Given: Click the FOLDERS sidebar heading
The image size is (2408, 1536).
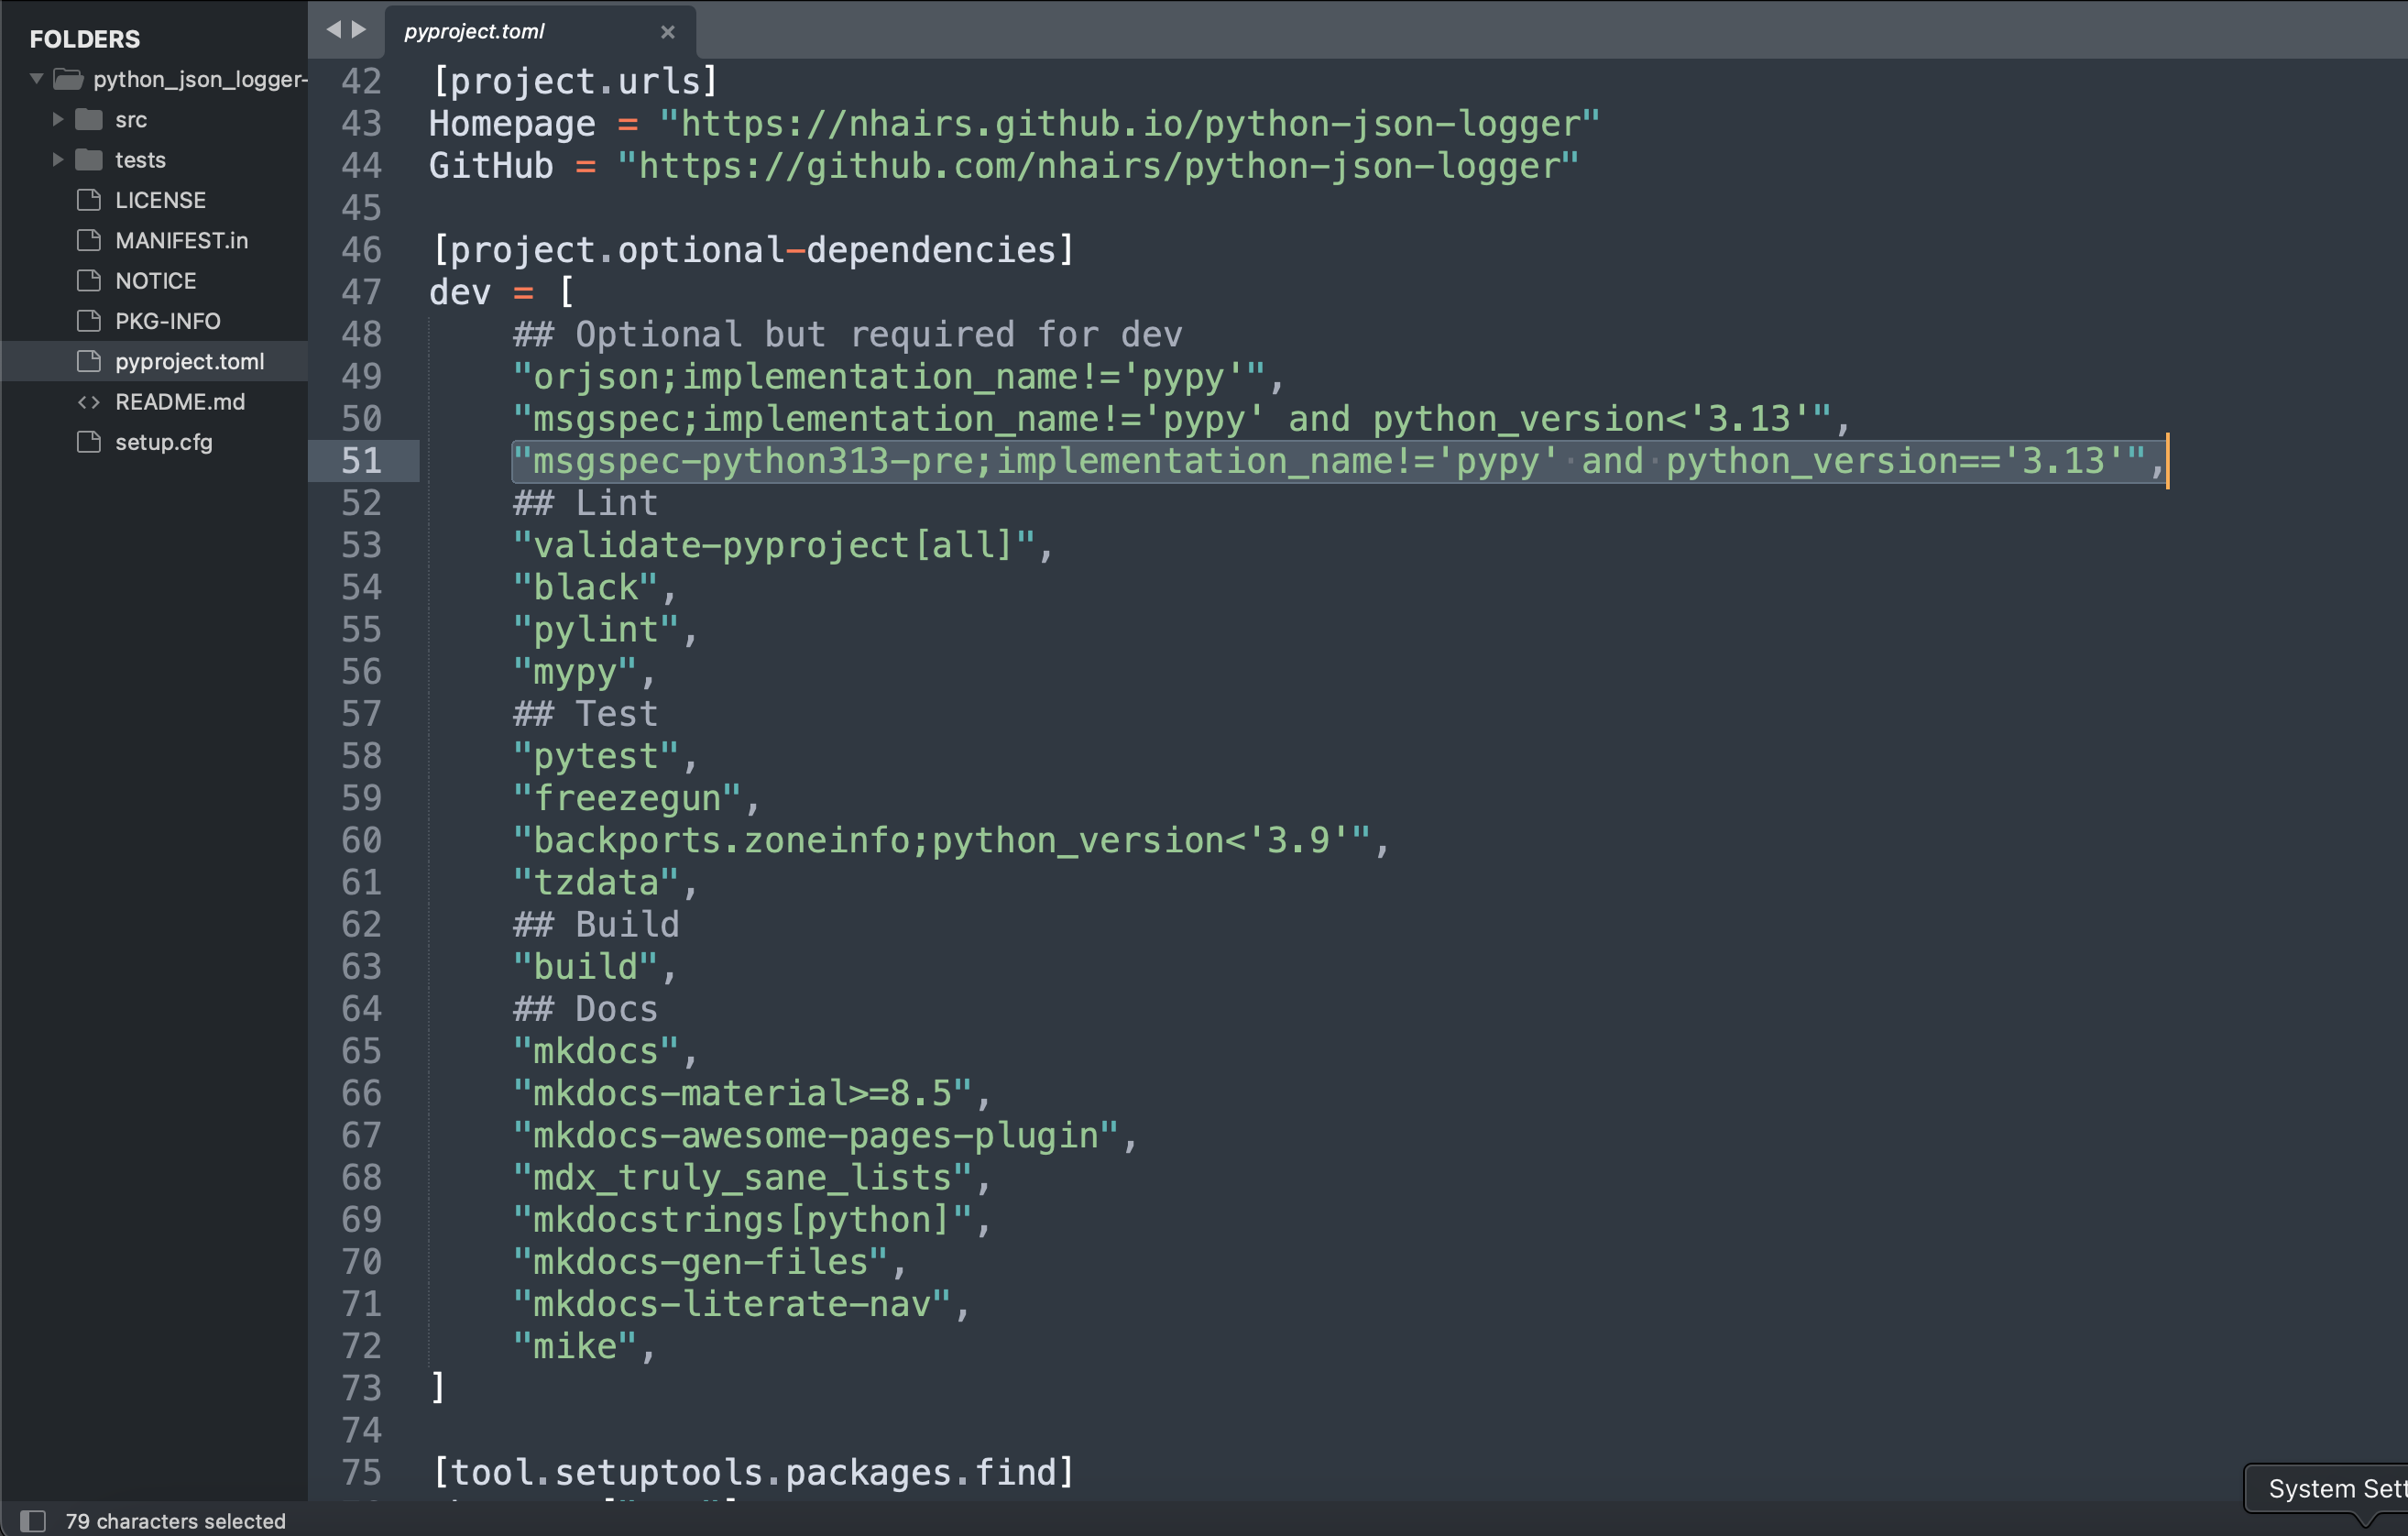Looking at the screenshot, I should pyautogui.click(x=85, y=39).
